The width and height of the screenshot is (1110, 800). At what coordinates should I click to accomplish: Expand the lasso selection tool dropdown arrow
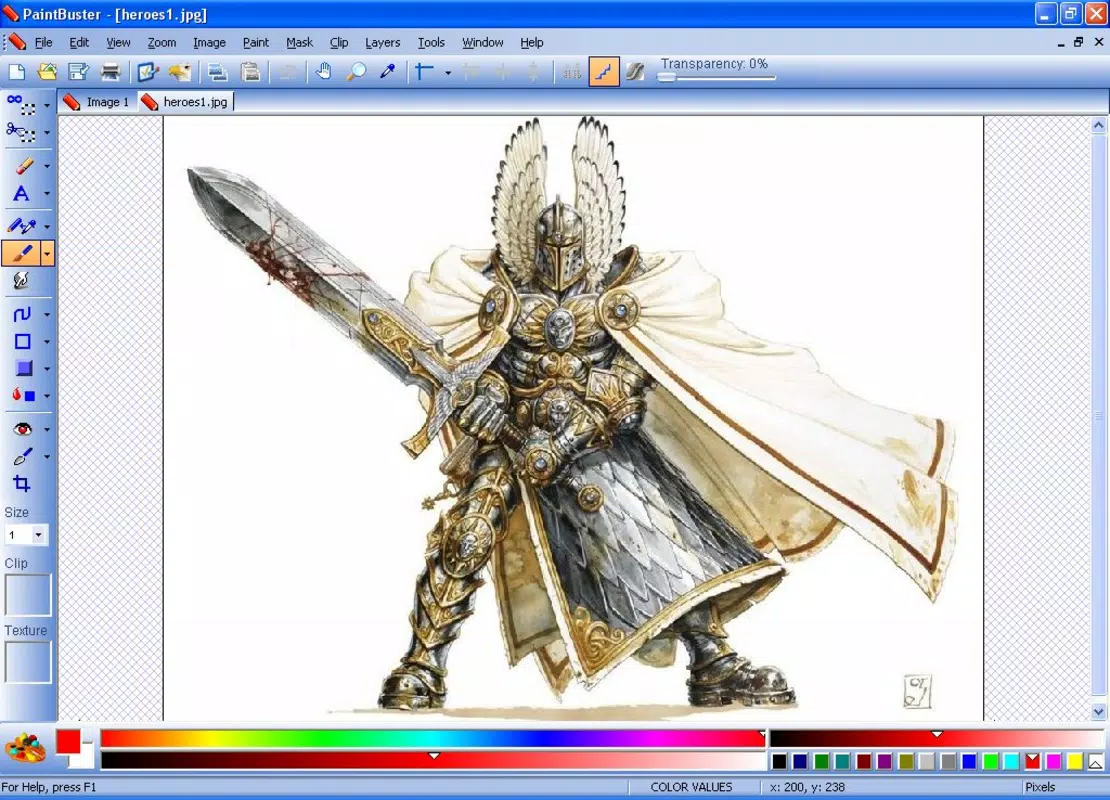47,105
